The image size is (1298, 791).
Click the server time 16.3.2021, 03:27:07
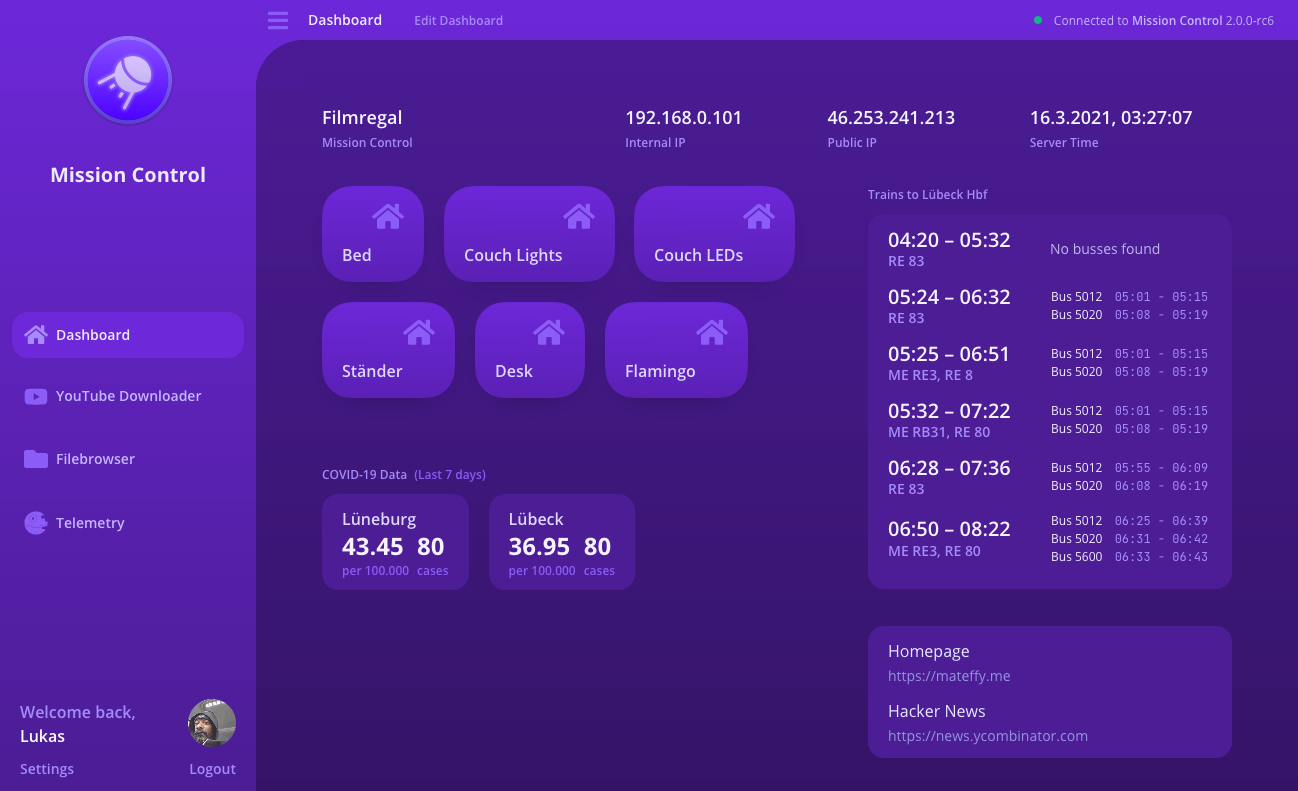(1111, 118)
